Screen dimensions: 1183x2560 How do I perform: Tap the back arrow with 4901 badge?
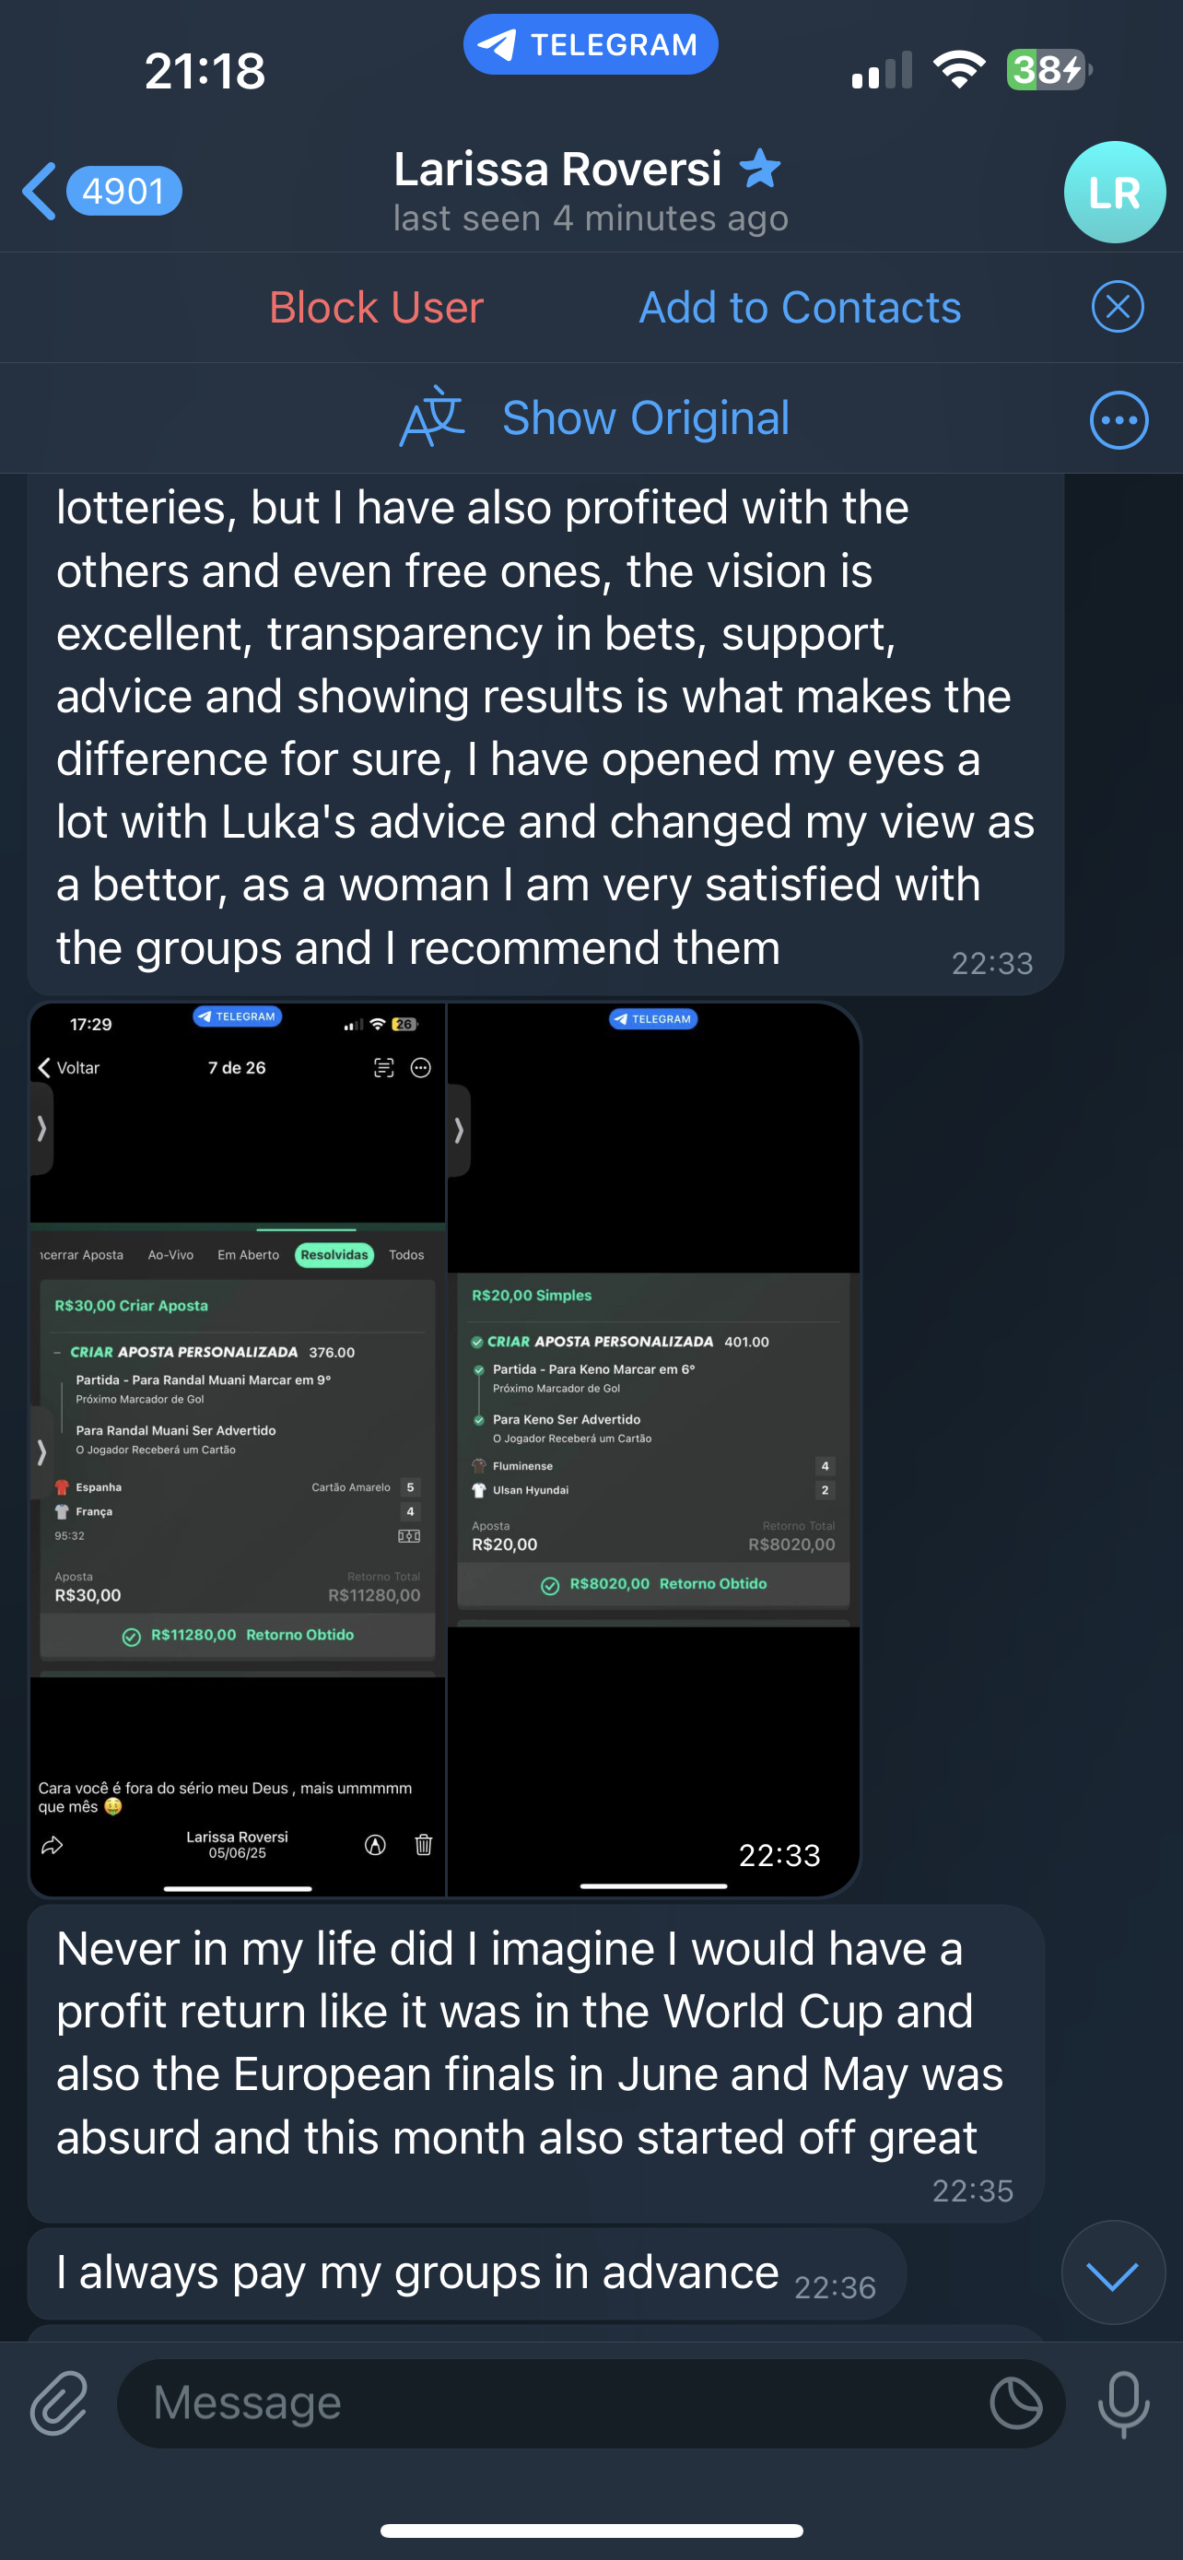101,191
